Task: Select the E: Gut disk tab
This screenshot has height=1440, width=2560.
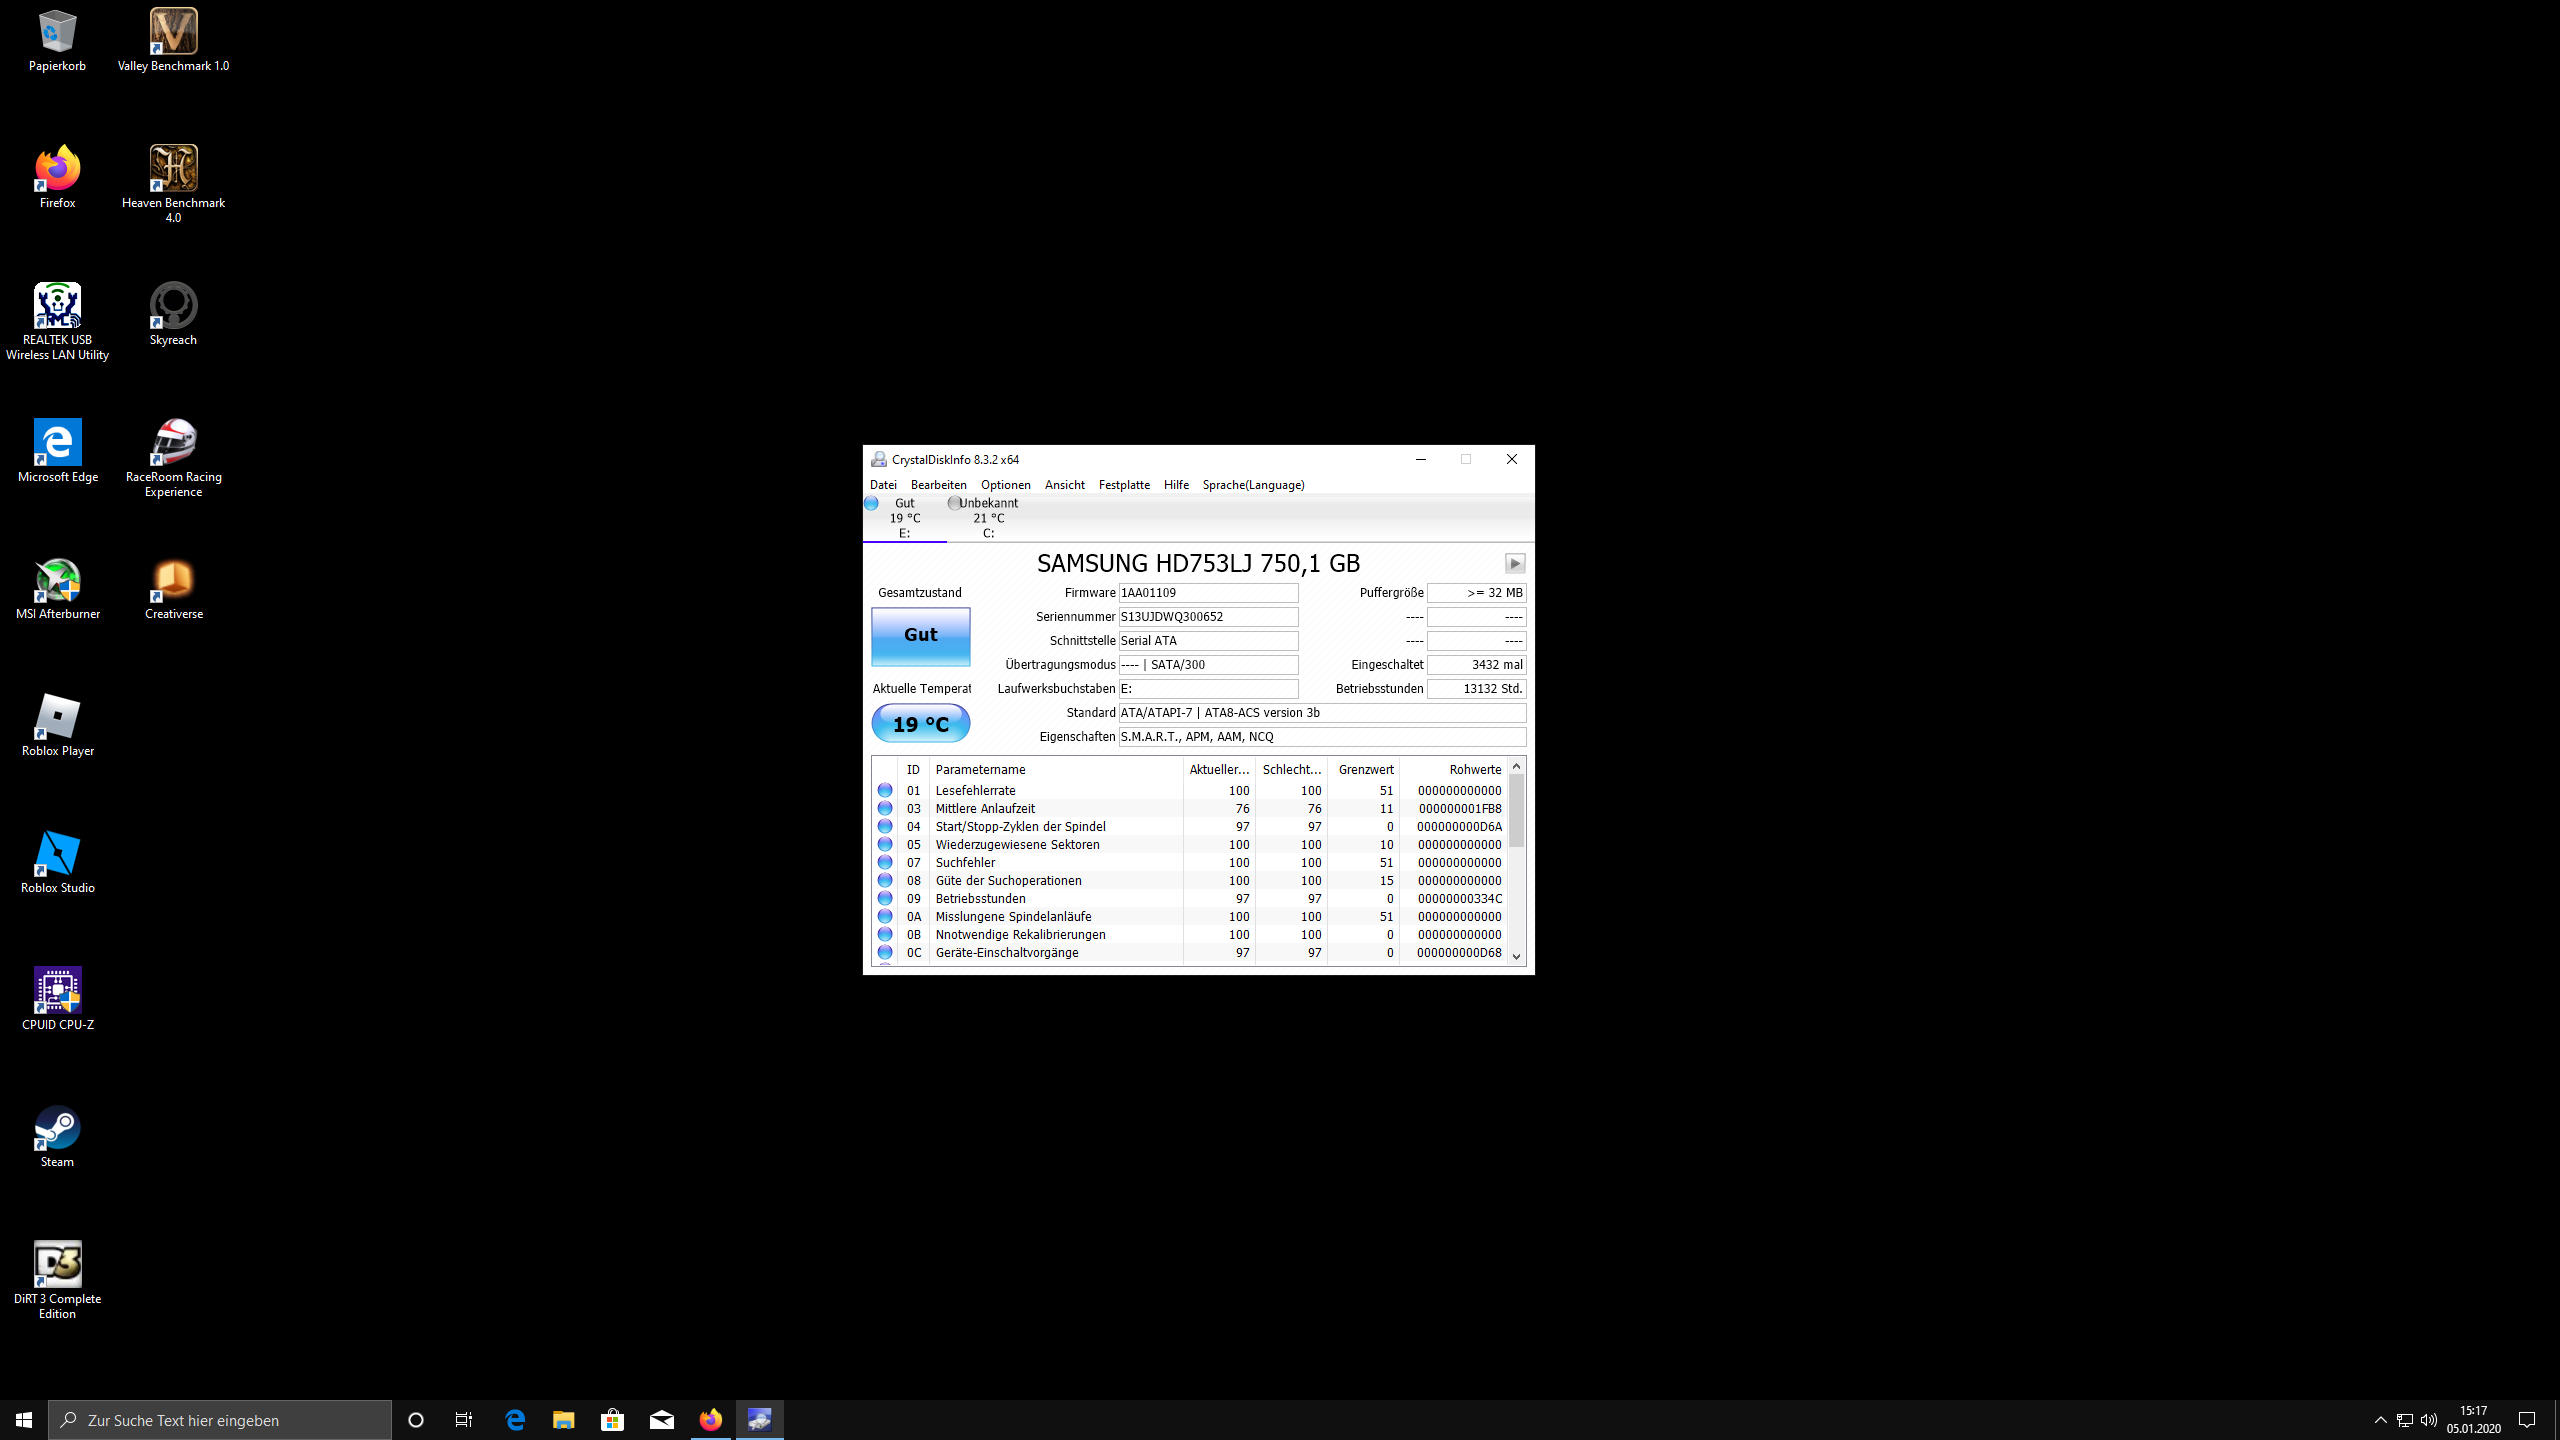Action: (x=904, y=518)
